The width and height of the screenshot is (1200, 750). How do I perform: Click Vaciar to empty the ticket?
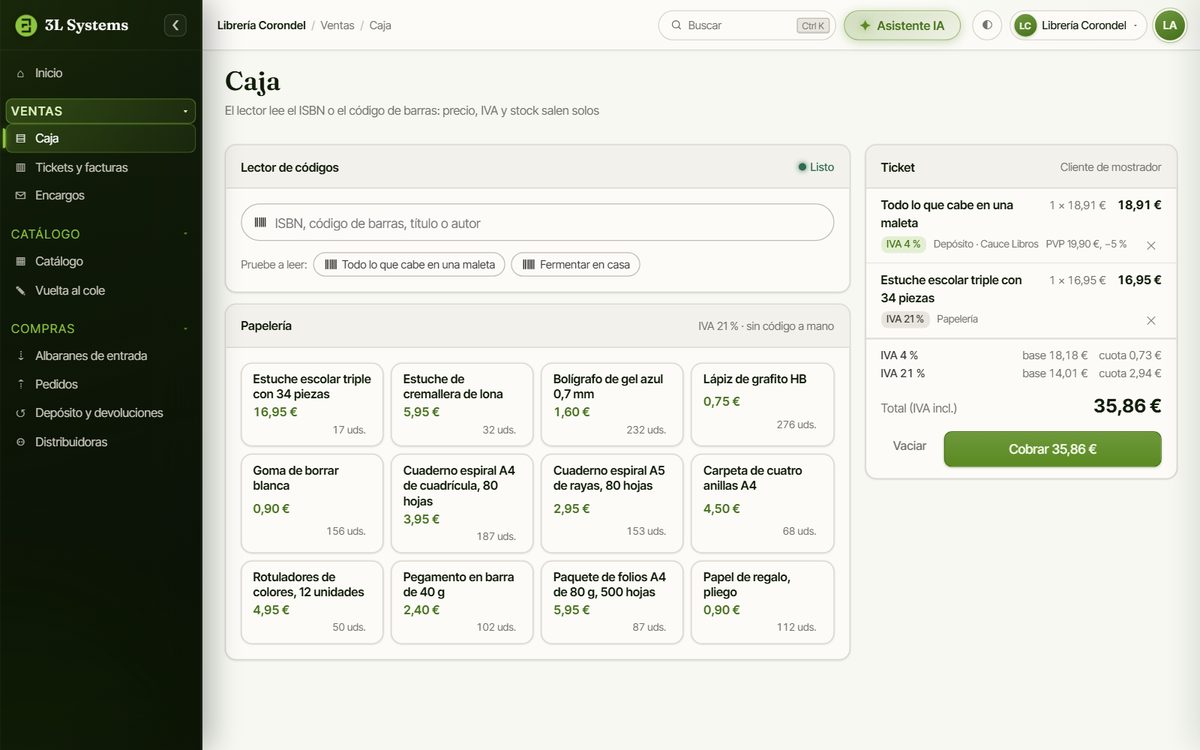point(910,446)
